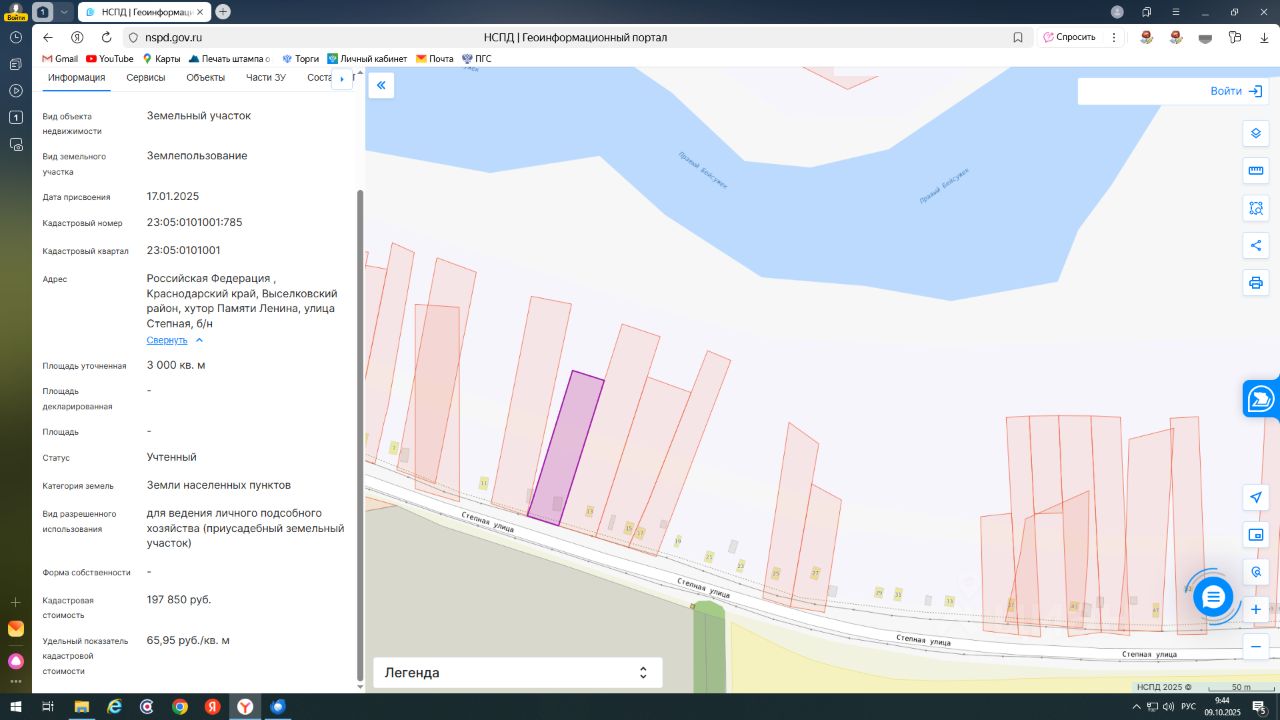Open the chat support bubble

1213,597
